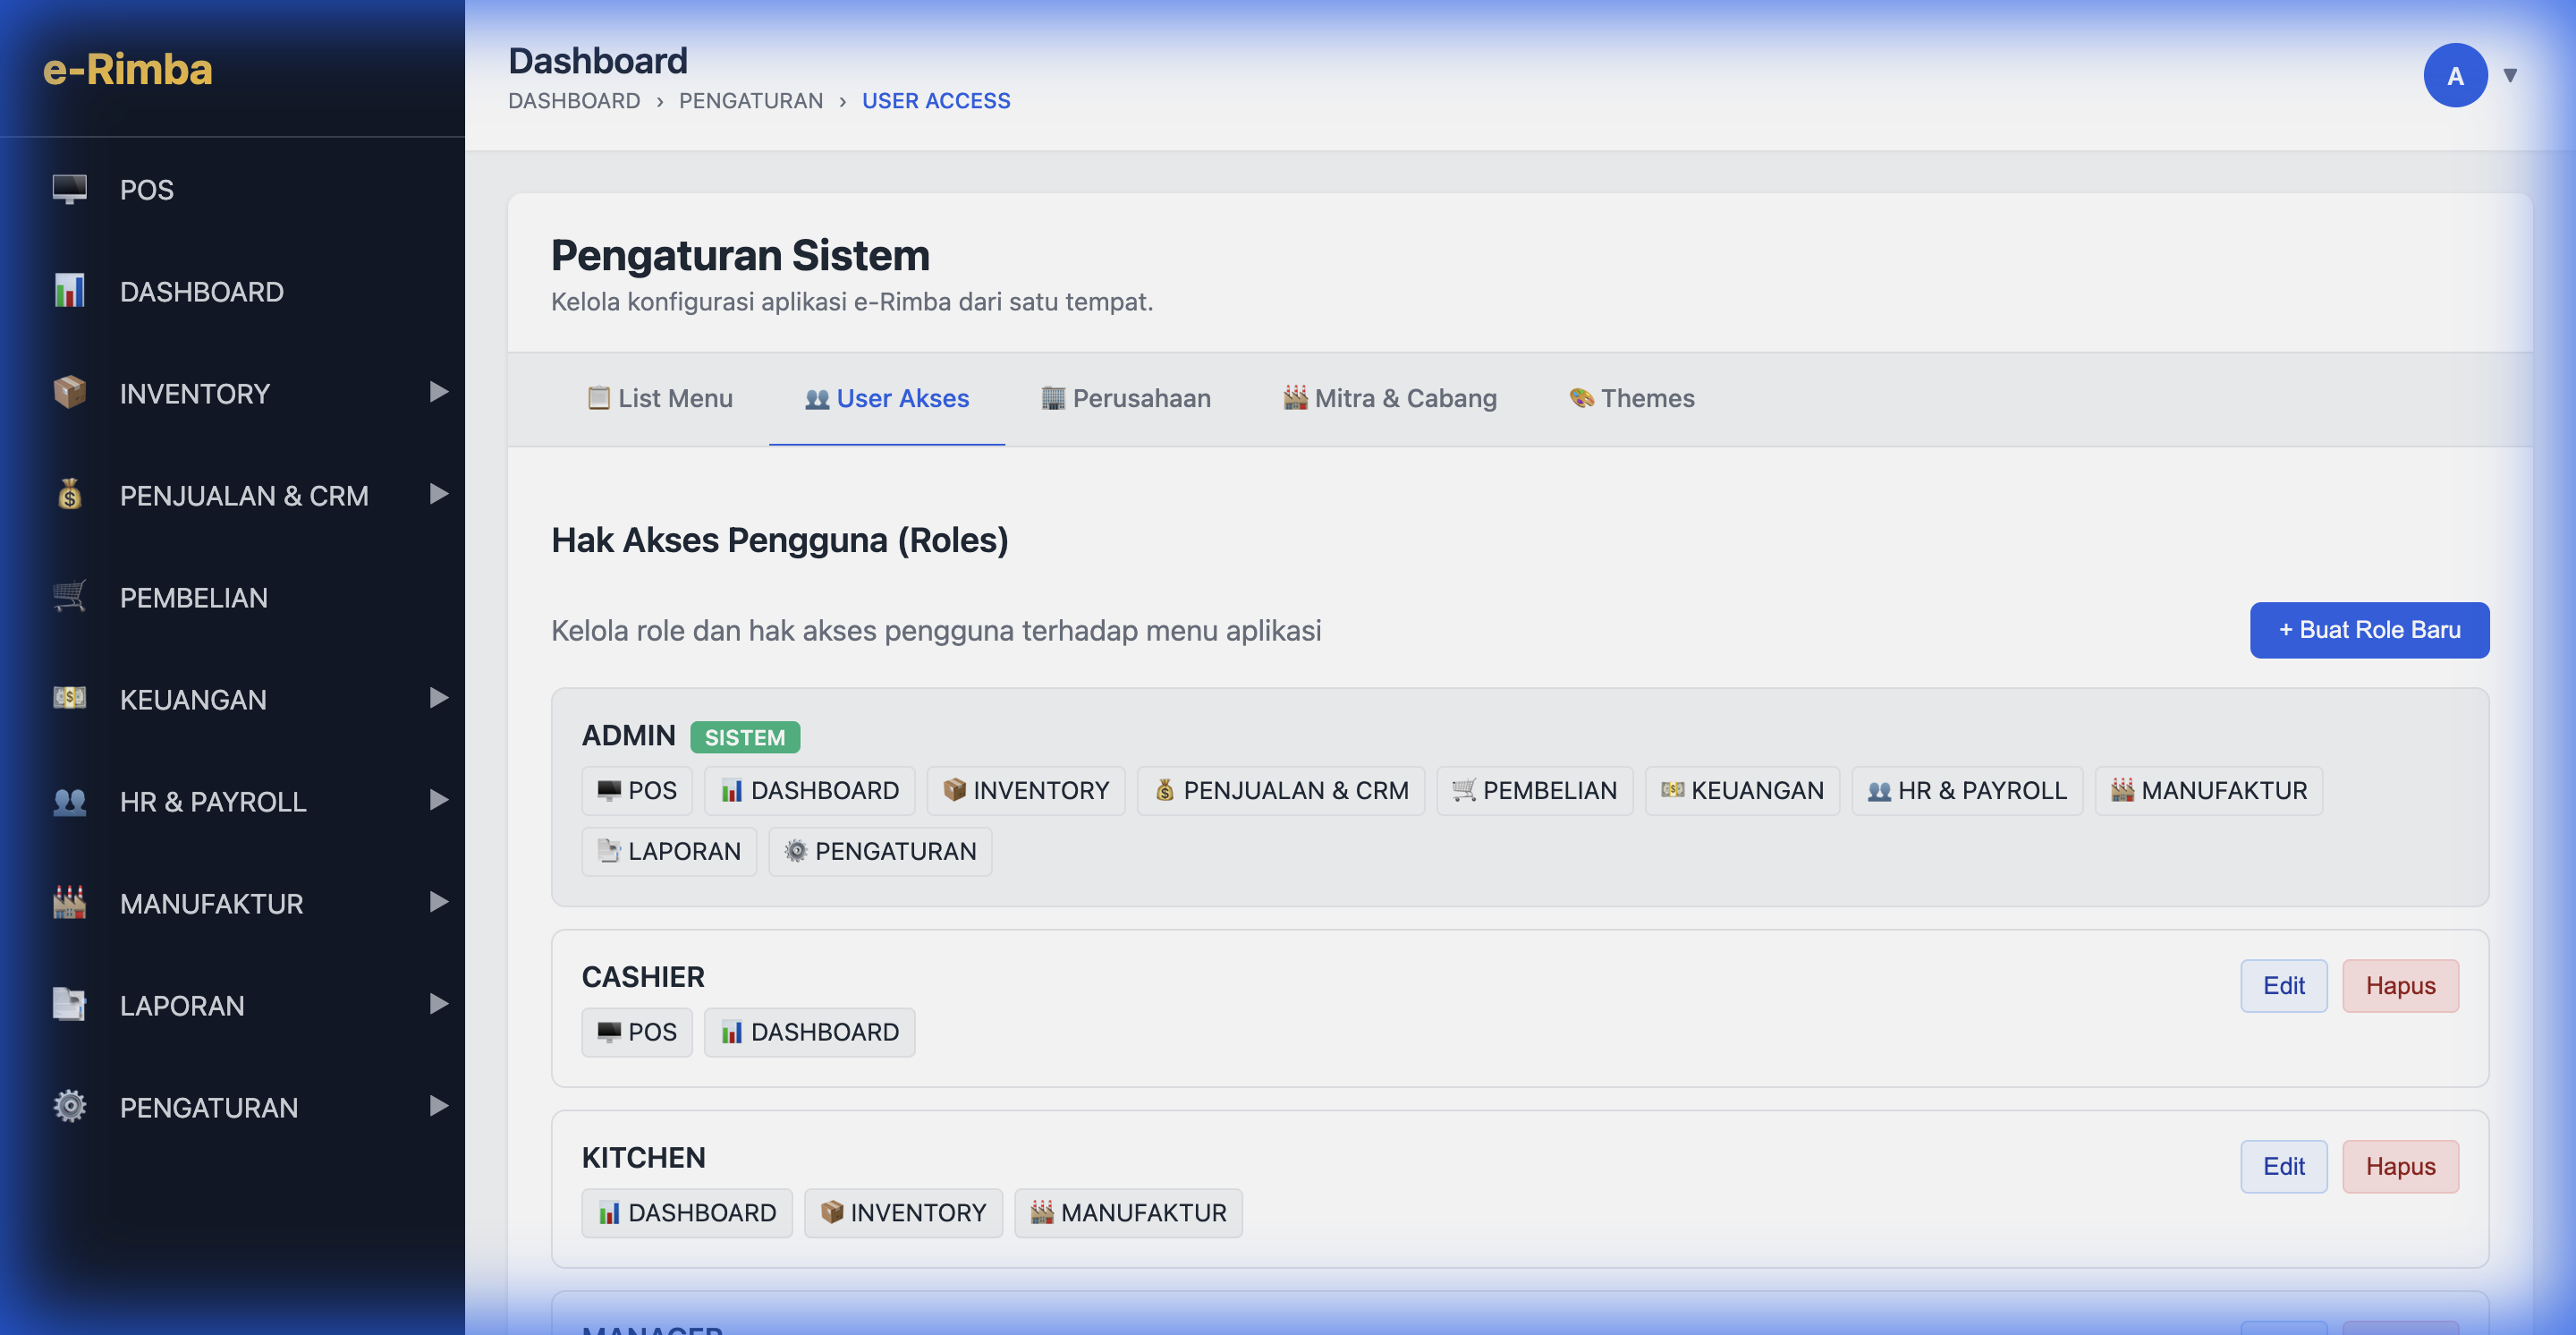The height and width of the screenshot is (1335, 2576).
Task: Select the Pembelian shopping cart icon
Action: (68, 596)
